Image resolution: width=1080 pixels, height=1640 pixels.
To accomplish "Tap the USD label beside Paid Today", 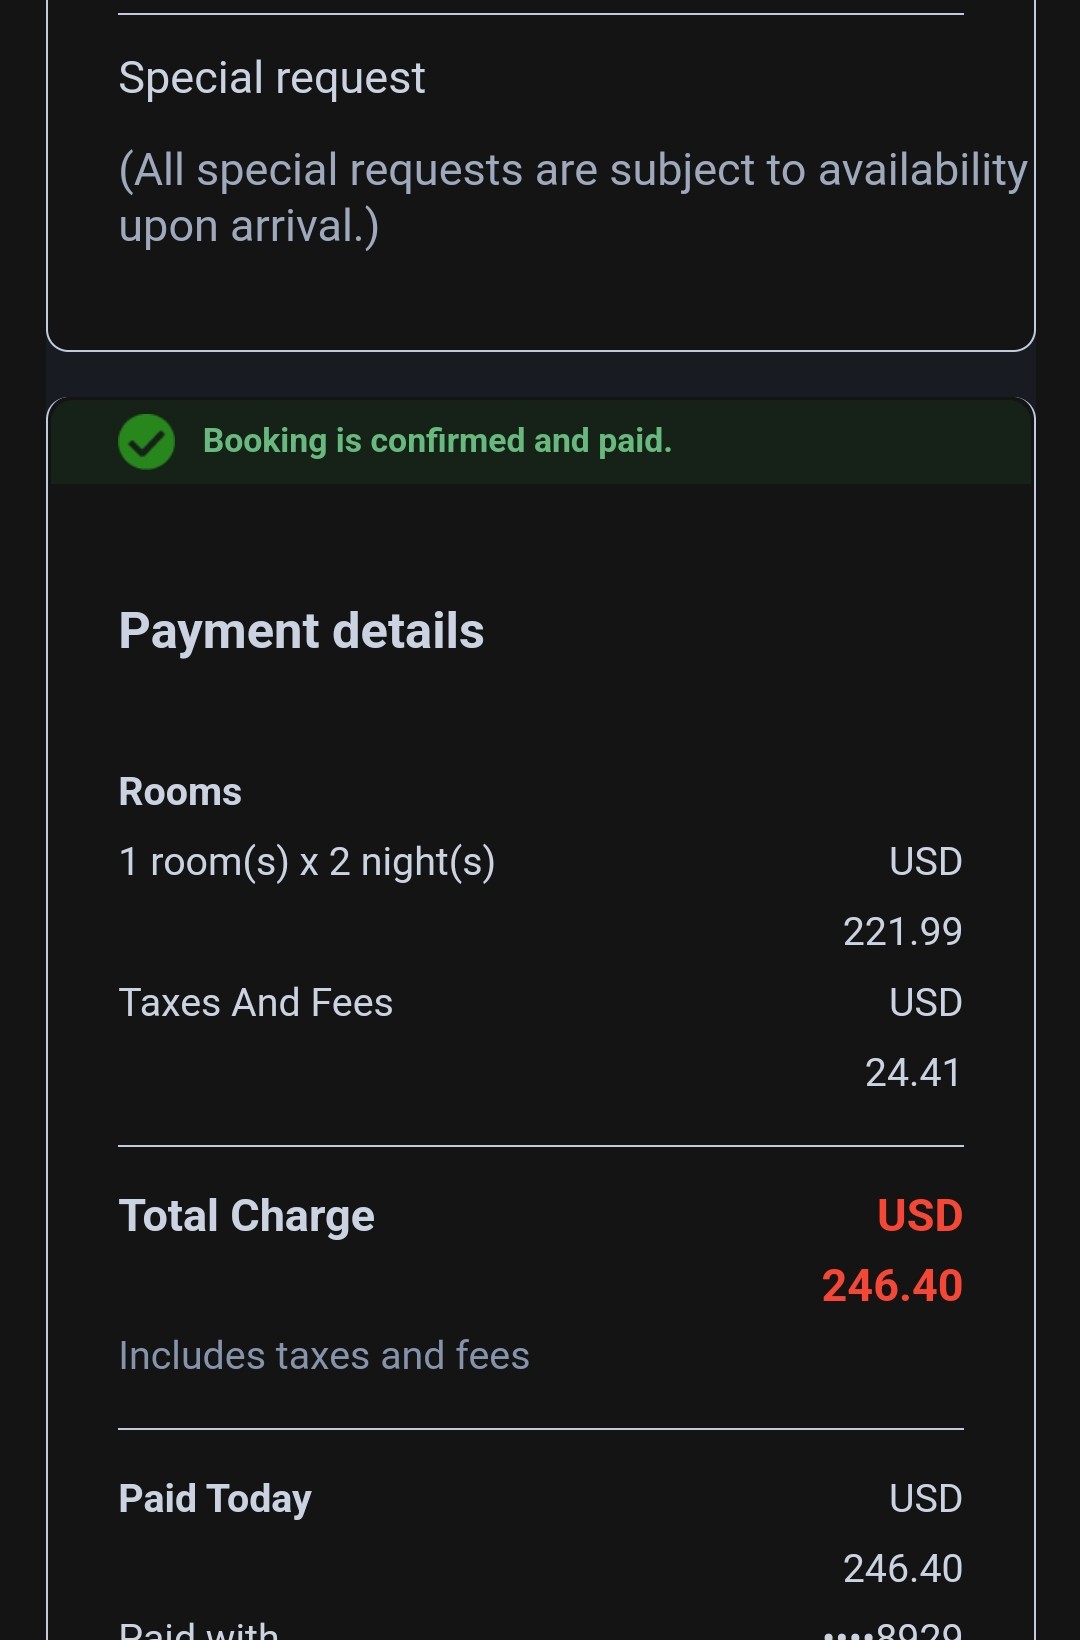I will (925, 1499).
